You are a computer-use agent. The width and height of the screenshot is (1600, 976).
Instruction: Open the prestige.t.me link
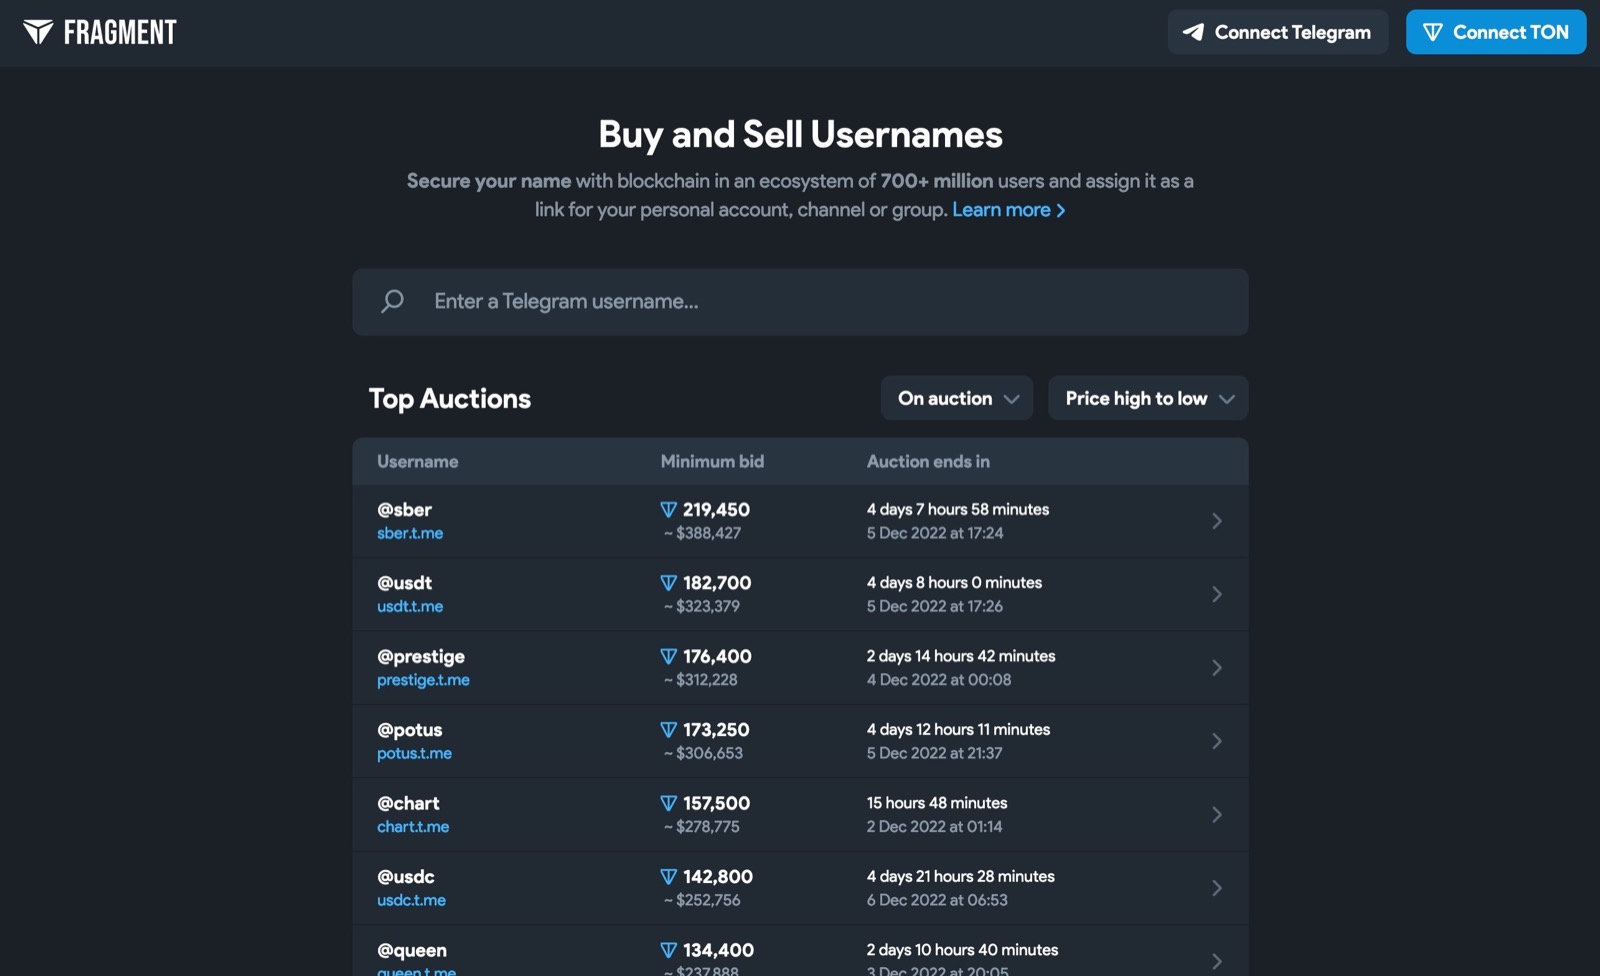423,680
